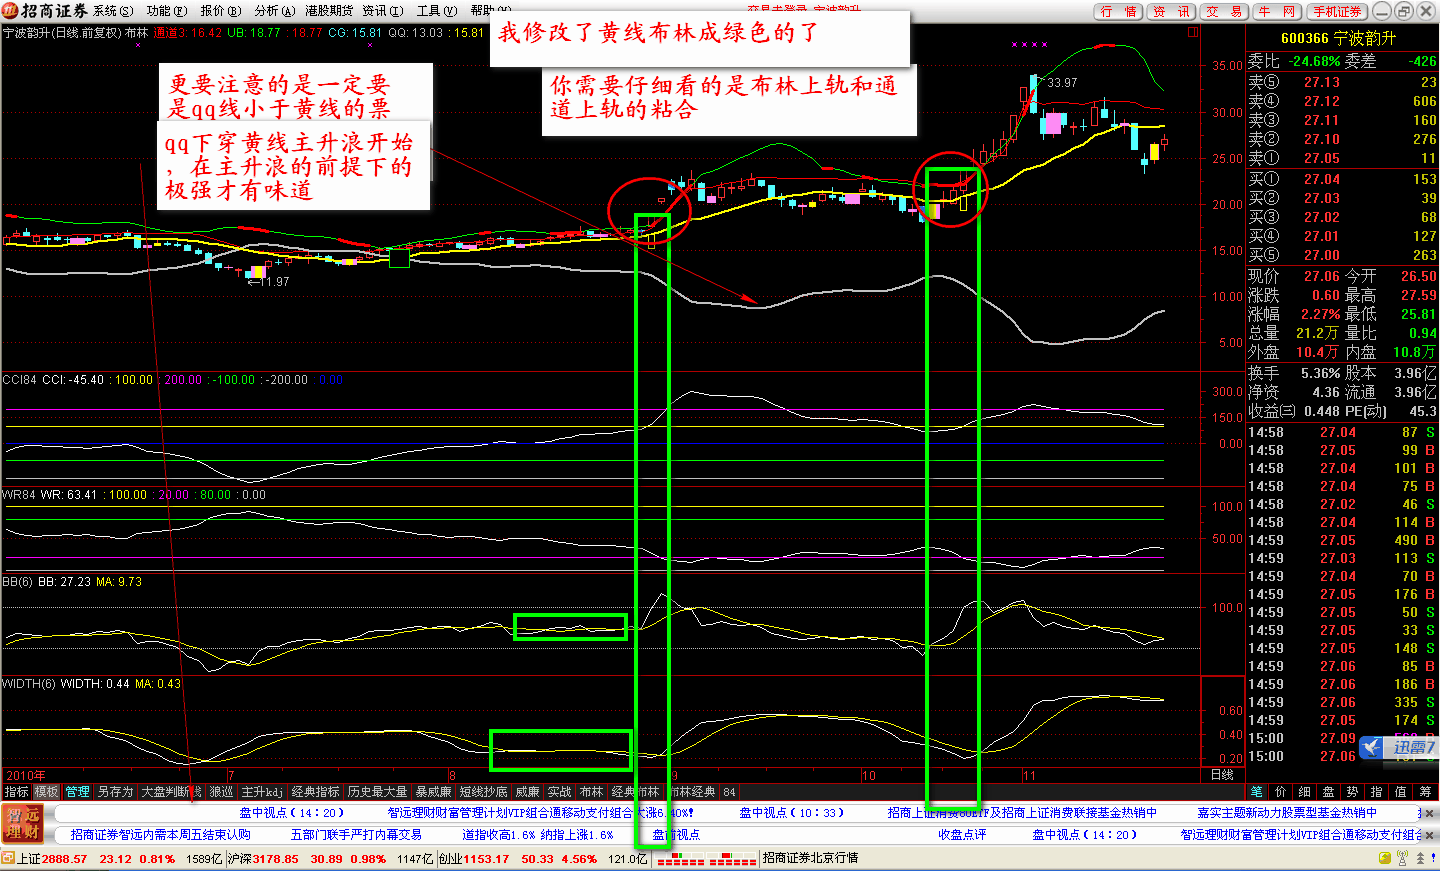Select the 主升kdj indicator tab
The width and height of the screenshot is (1440, 871).
coord(262,791)
